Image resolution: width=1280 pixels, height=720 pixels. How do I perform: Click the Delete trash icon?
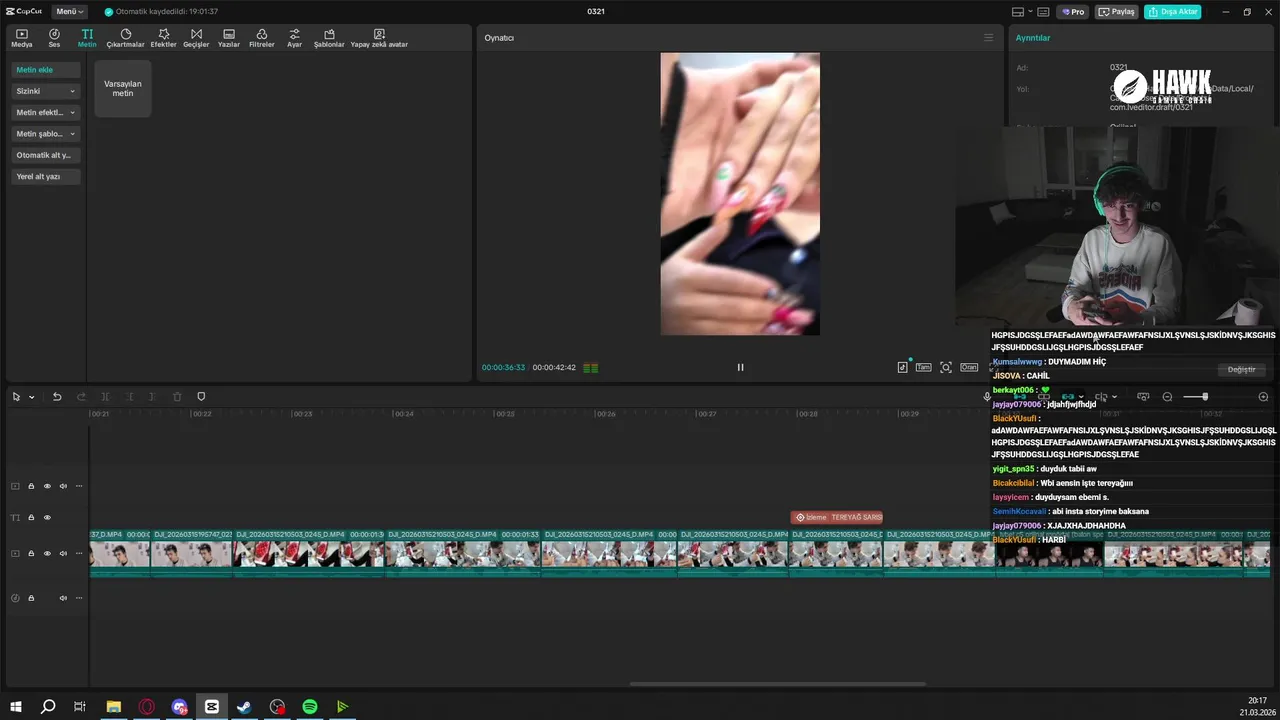[x=177, y=397]
